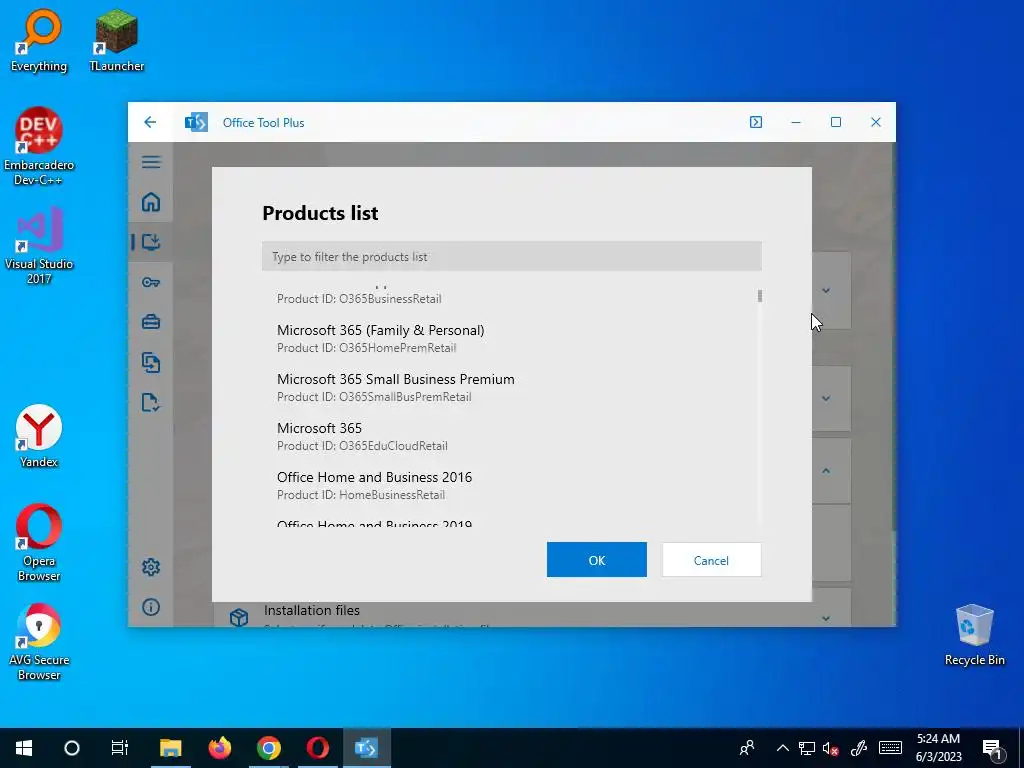This screenshot has height=768, width=1024.
Task: Open the Recycle Bin on the desktop
Action: click(974, 635)
